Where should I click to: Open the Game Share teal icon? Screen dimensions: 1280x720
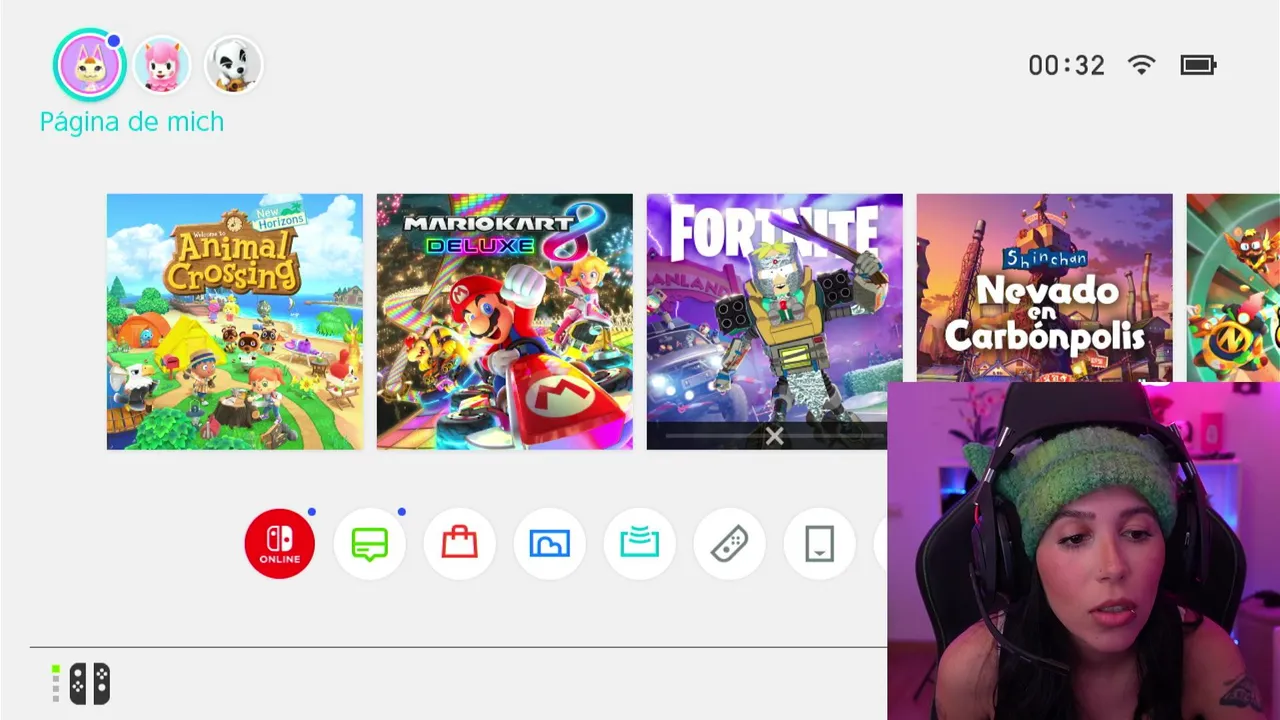[x=640, y=544]
